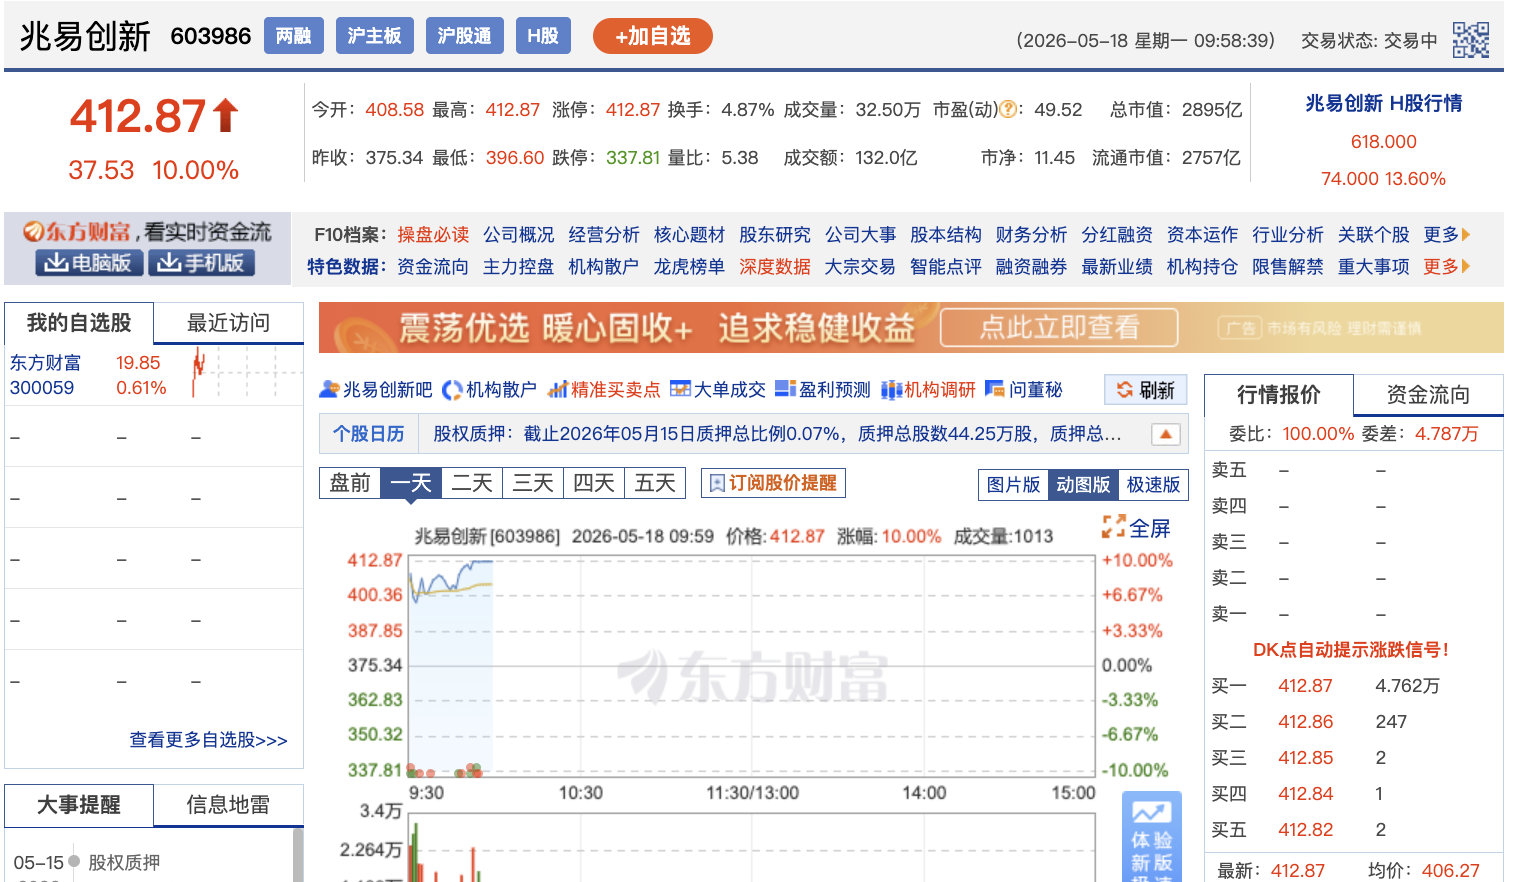1532x882 pixels.
Task: Download 电脑版 client button
Action: (89, 263)
